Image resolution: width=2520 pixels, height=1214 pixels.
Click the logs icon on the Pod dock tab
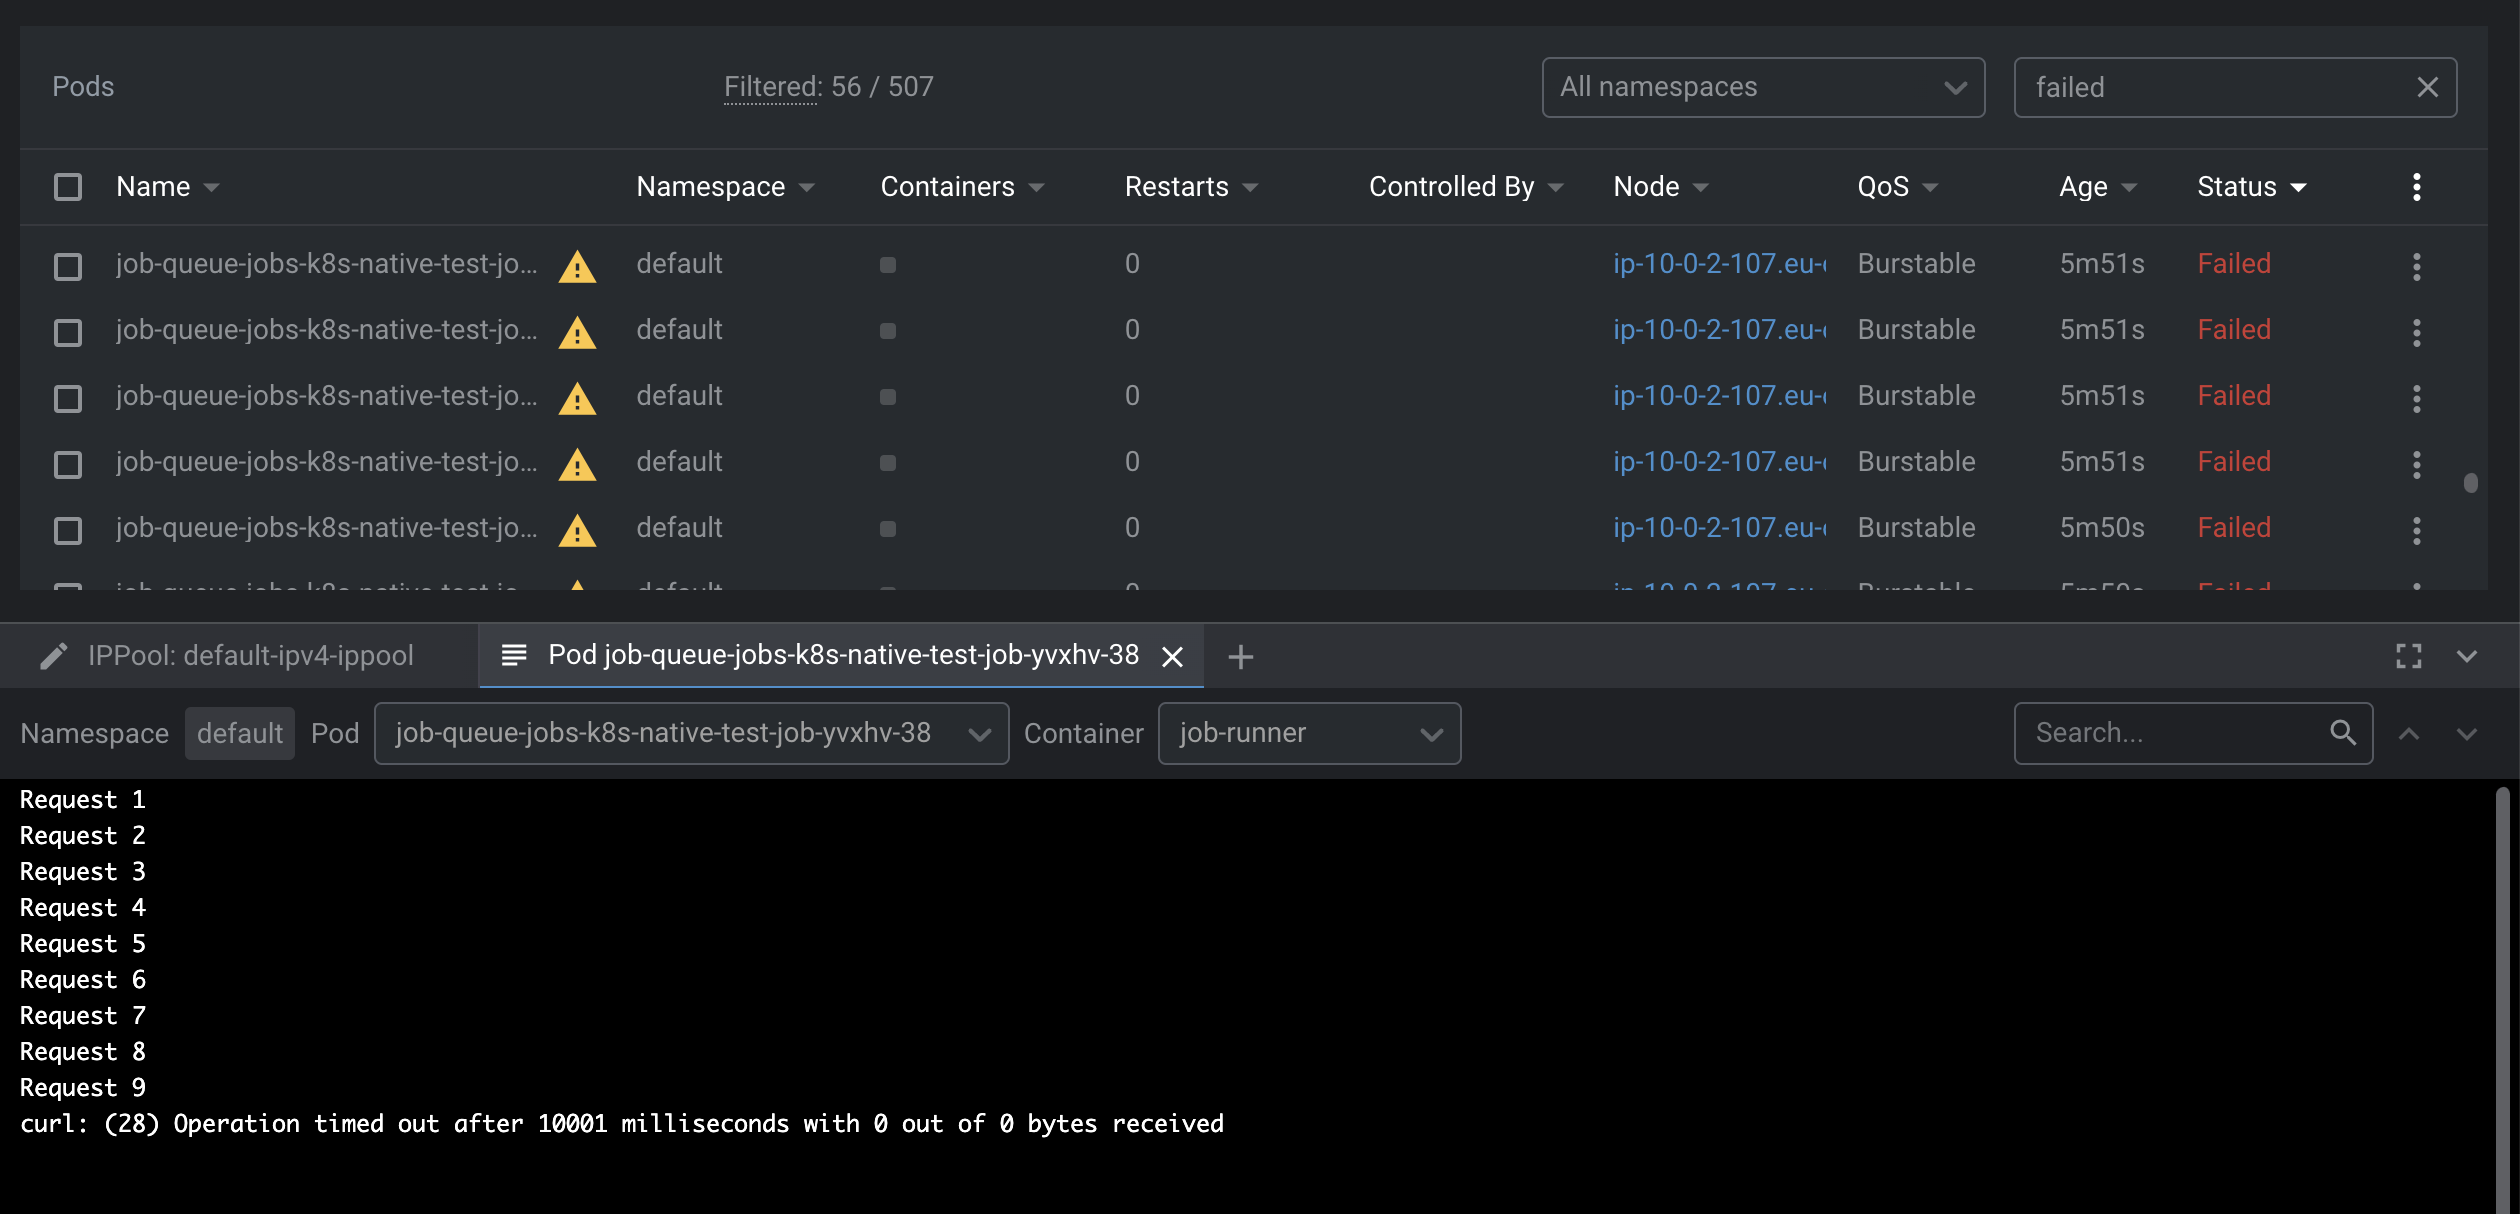[514, 656]
